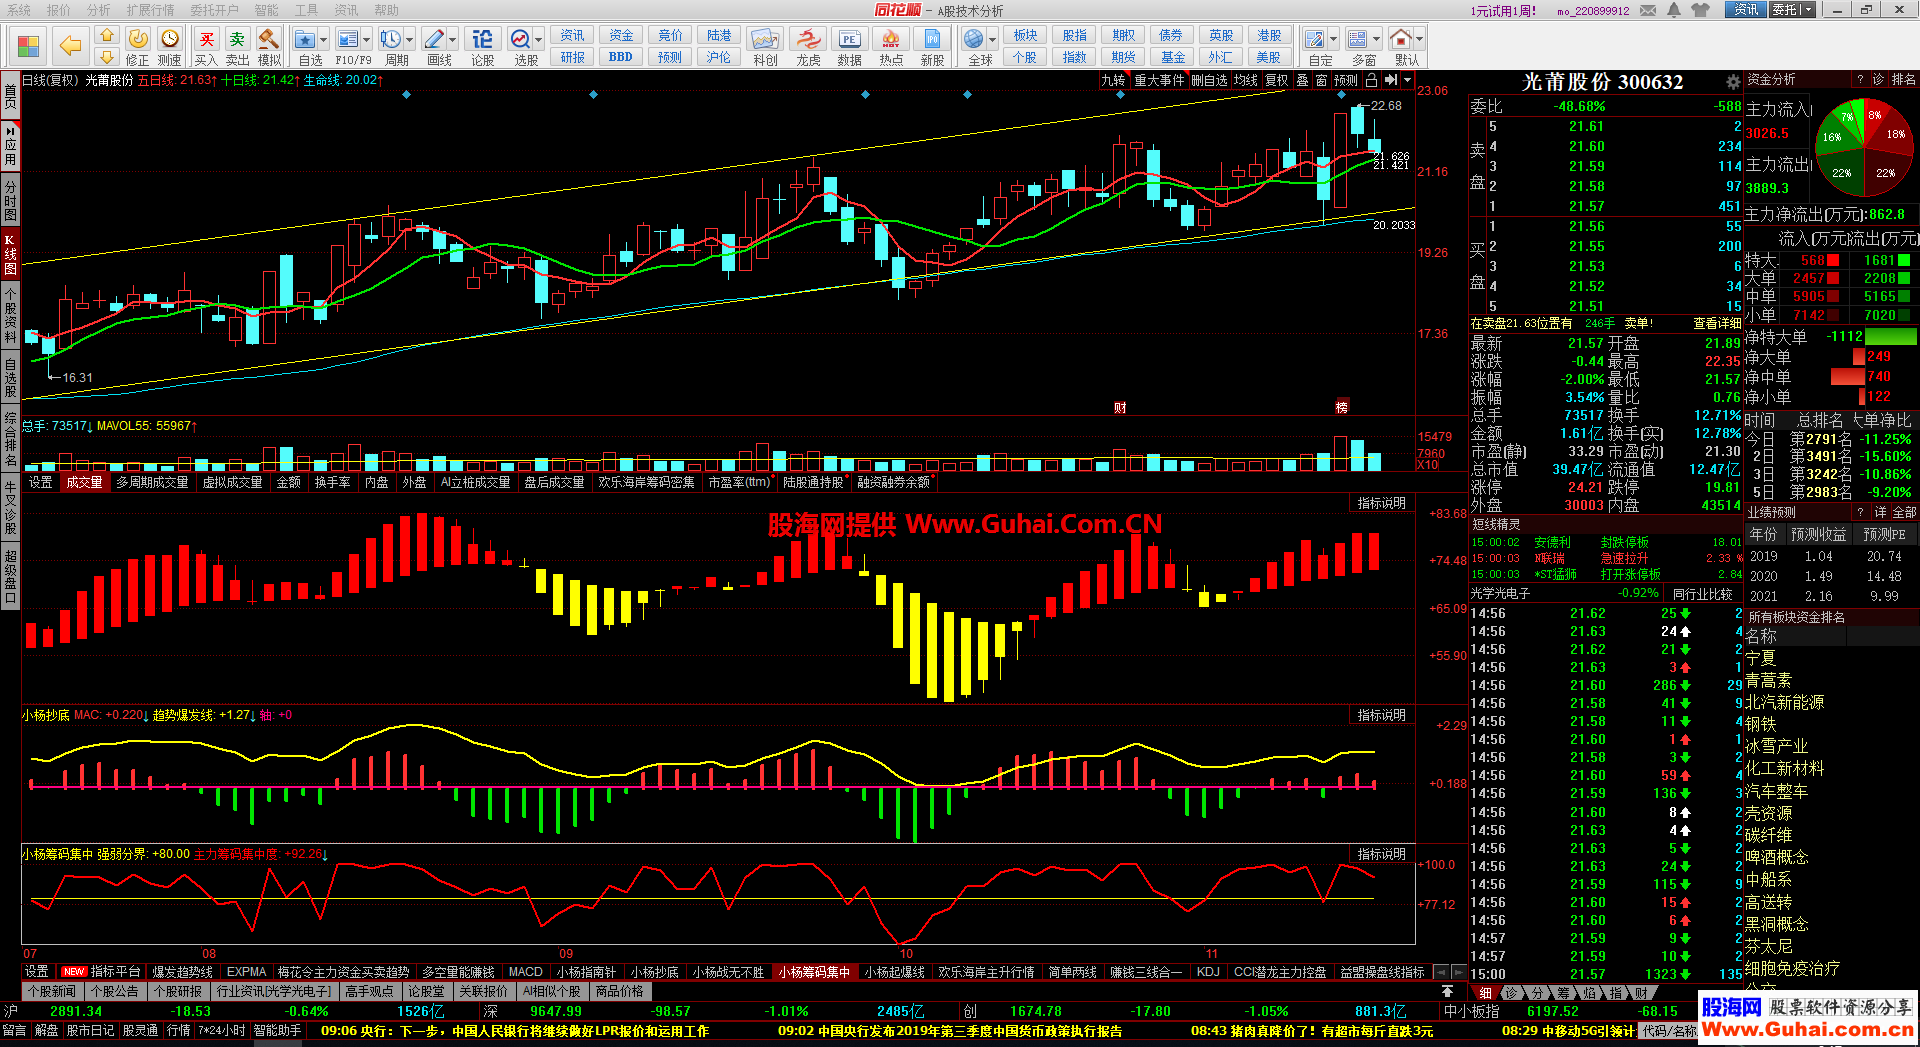Toggle the chart lock icon
The height and width of the screenshot is (1047, 1920).
(1371, 80)
